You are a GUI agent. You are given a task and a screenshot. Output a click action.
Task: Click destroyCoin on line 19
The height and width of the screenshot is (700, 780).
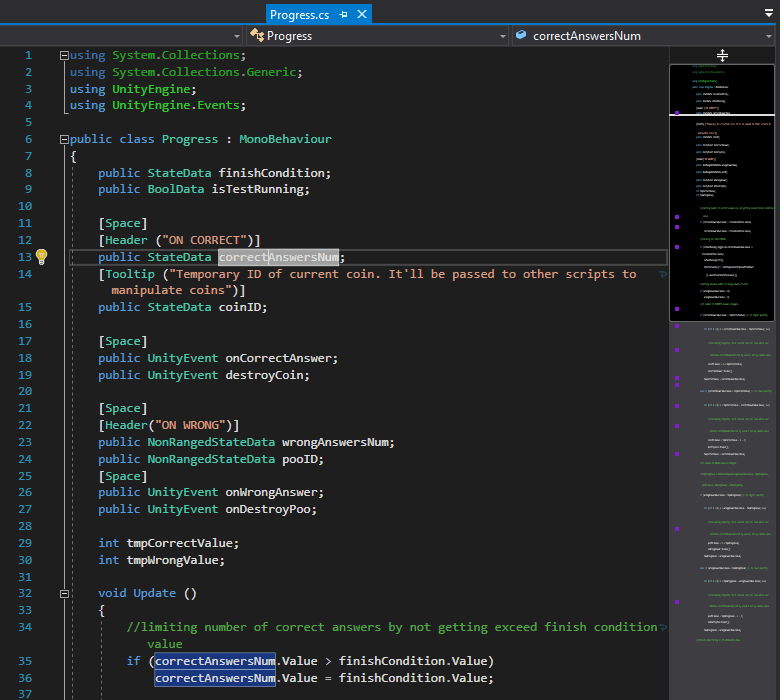pyautogui.click(x=264, y=375)
